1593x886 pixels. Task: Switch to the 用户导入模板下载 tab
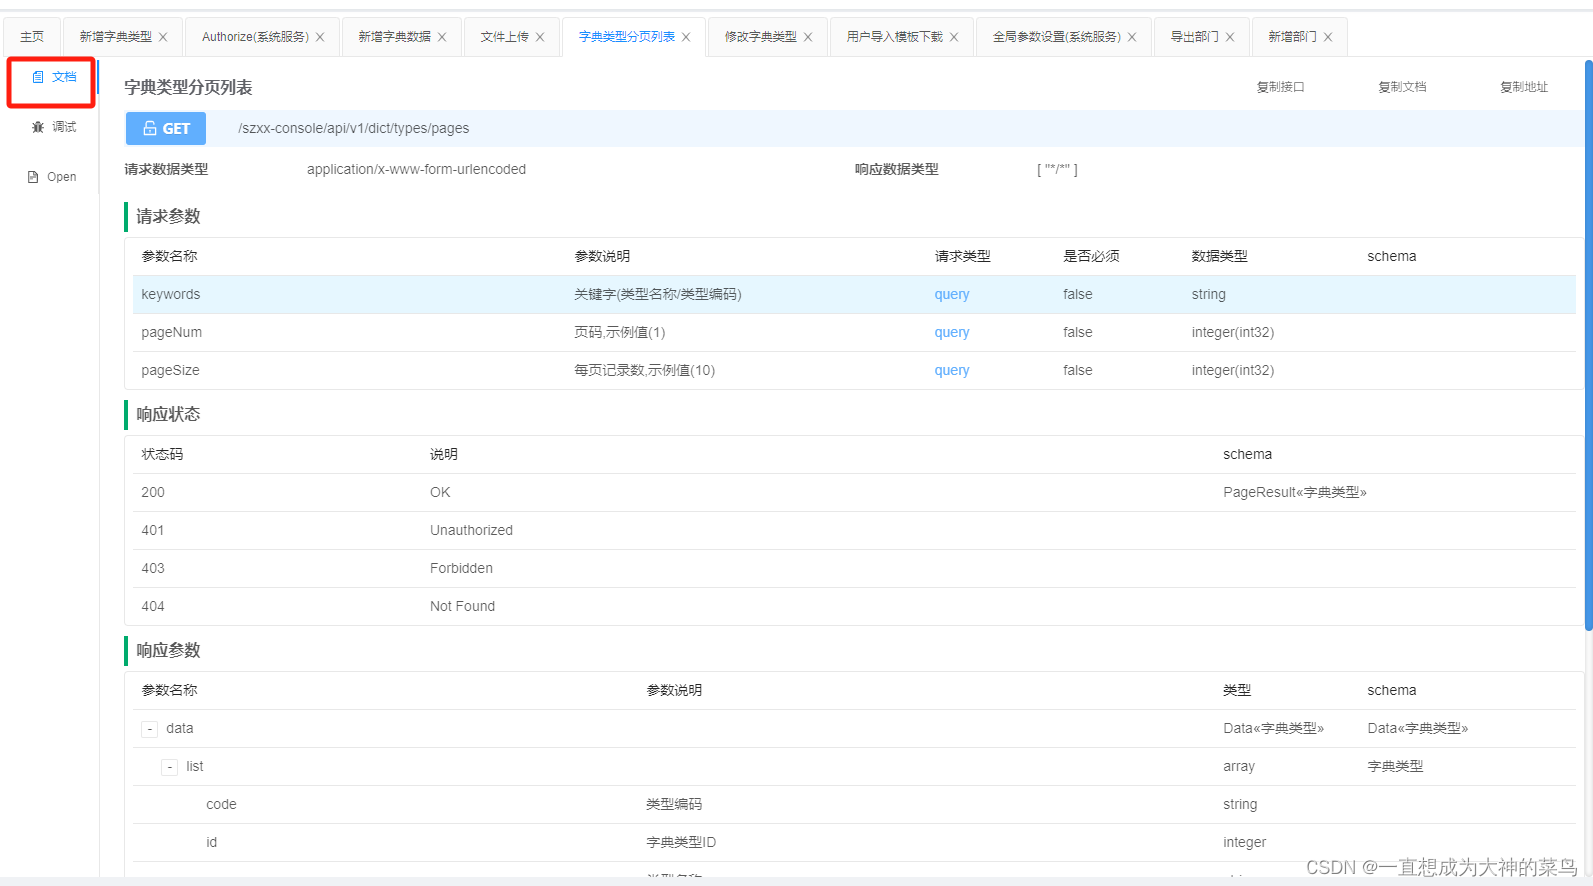[894, 37]
